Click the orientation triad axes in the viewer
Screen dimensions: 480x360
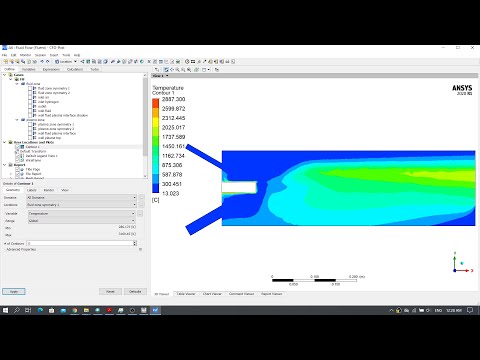coord(463,263)
